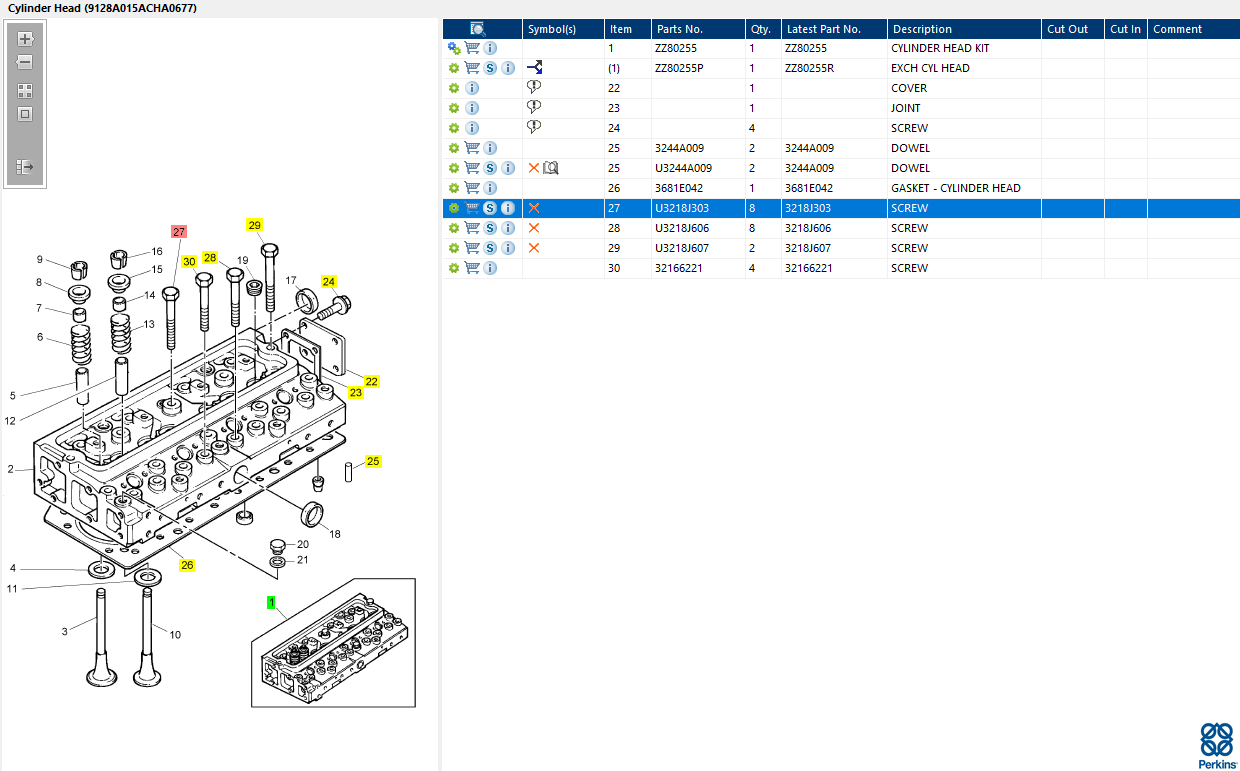Click note bubble symbol for COVER row
The width and height of the screenshot is (1240, 771).
point(534,88)
